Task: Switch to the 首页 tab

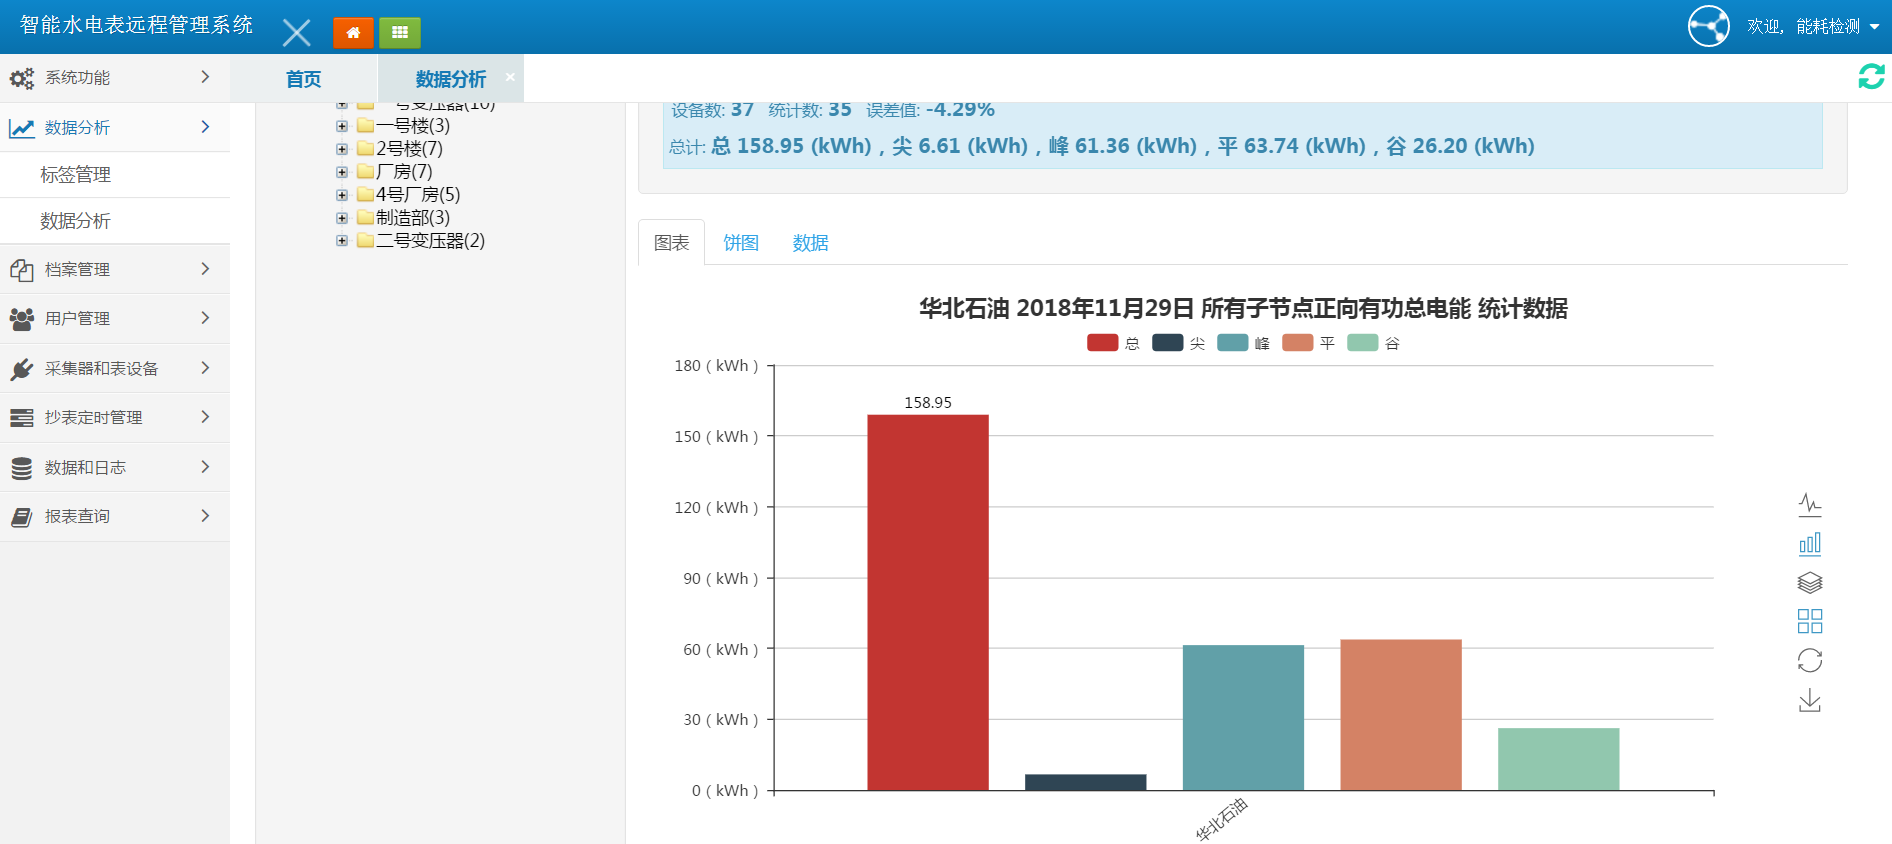Action: (303, 79)
